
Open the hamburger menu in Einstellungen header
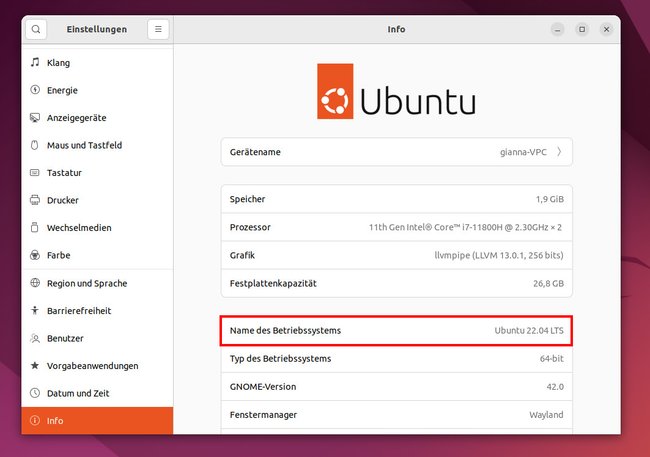pos(158,29)
